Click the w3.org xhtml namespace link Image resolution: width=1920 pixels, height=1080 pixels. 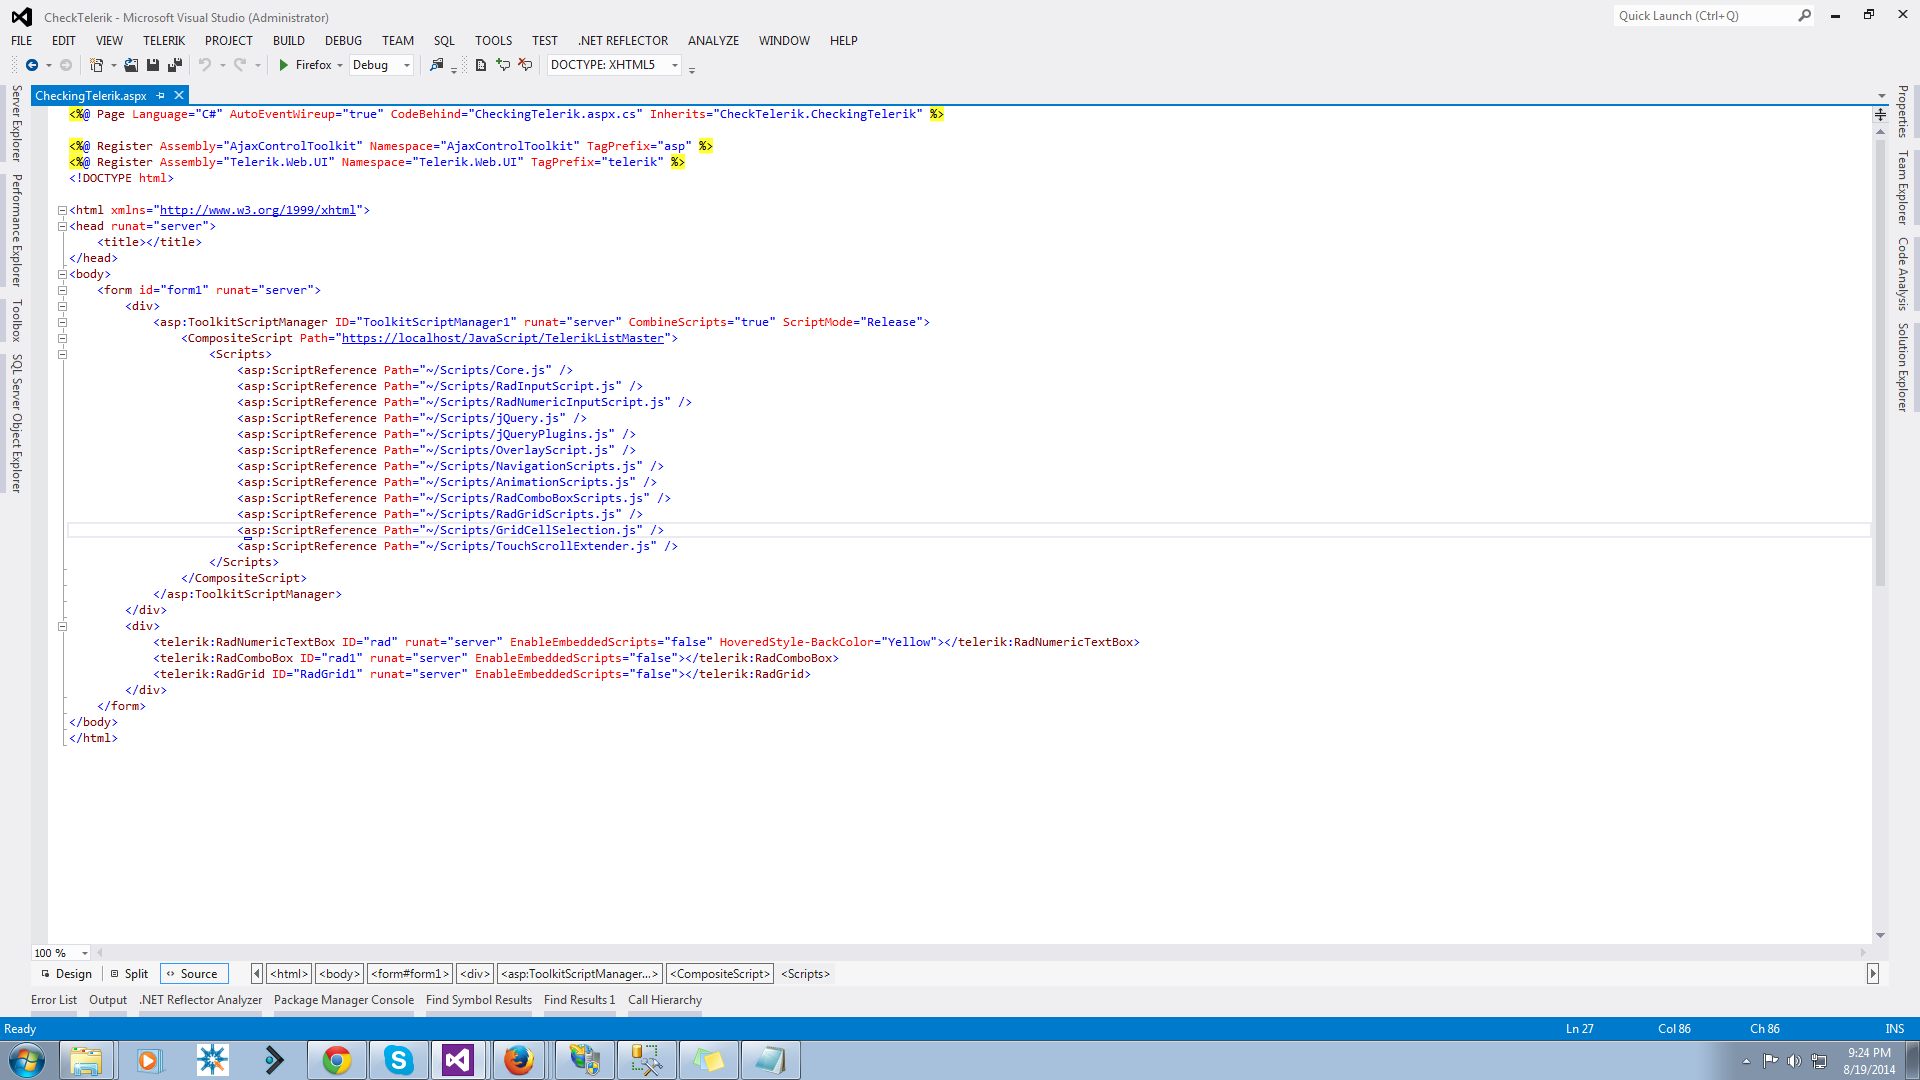tap(258, 210)
